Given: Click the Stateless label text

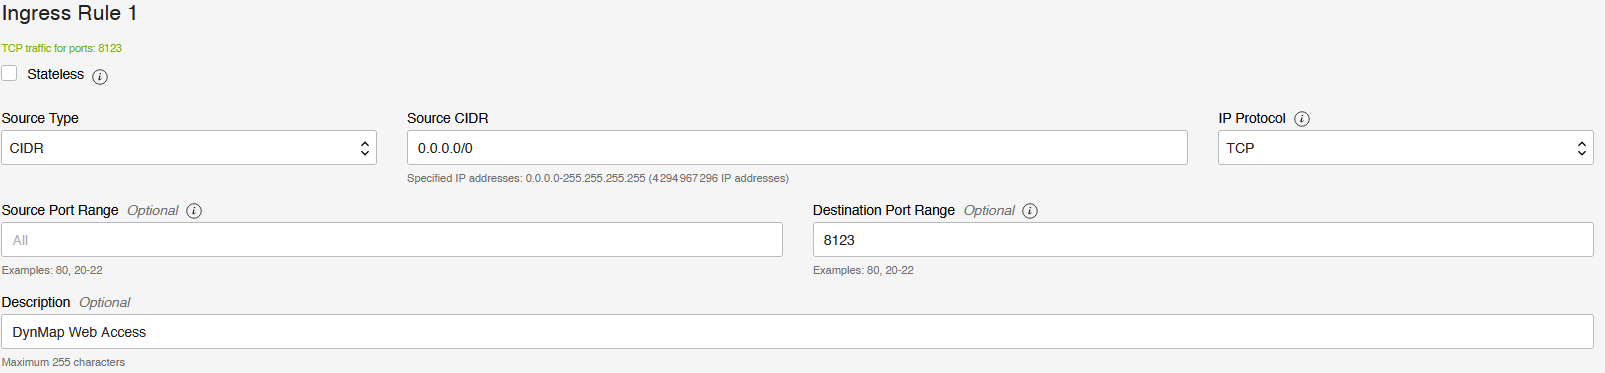Looking at the screenshot, I should pos(56,74).
